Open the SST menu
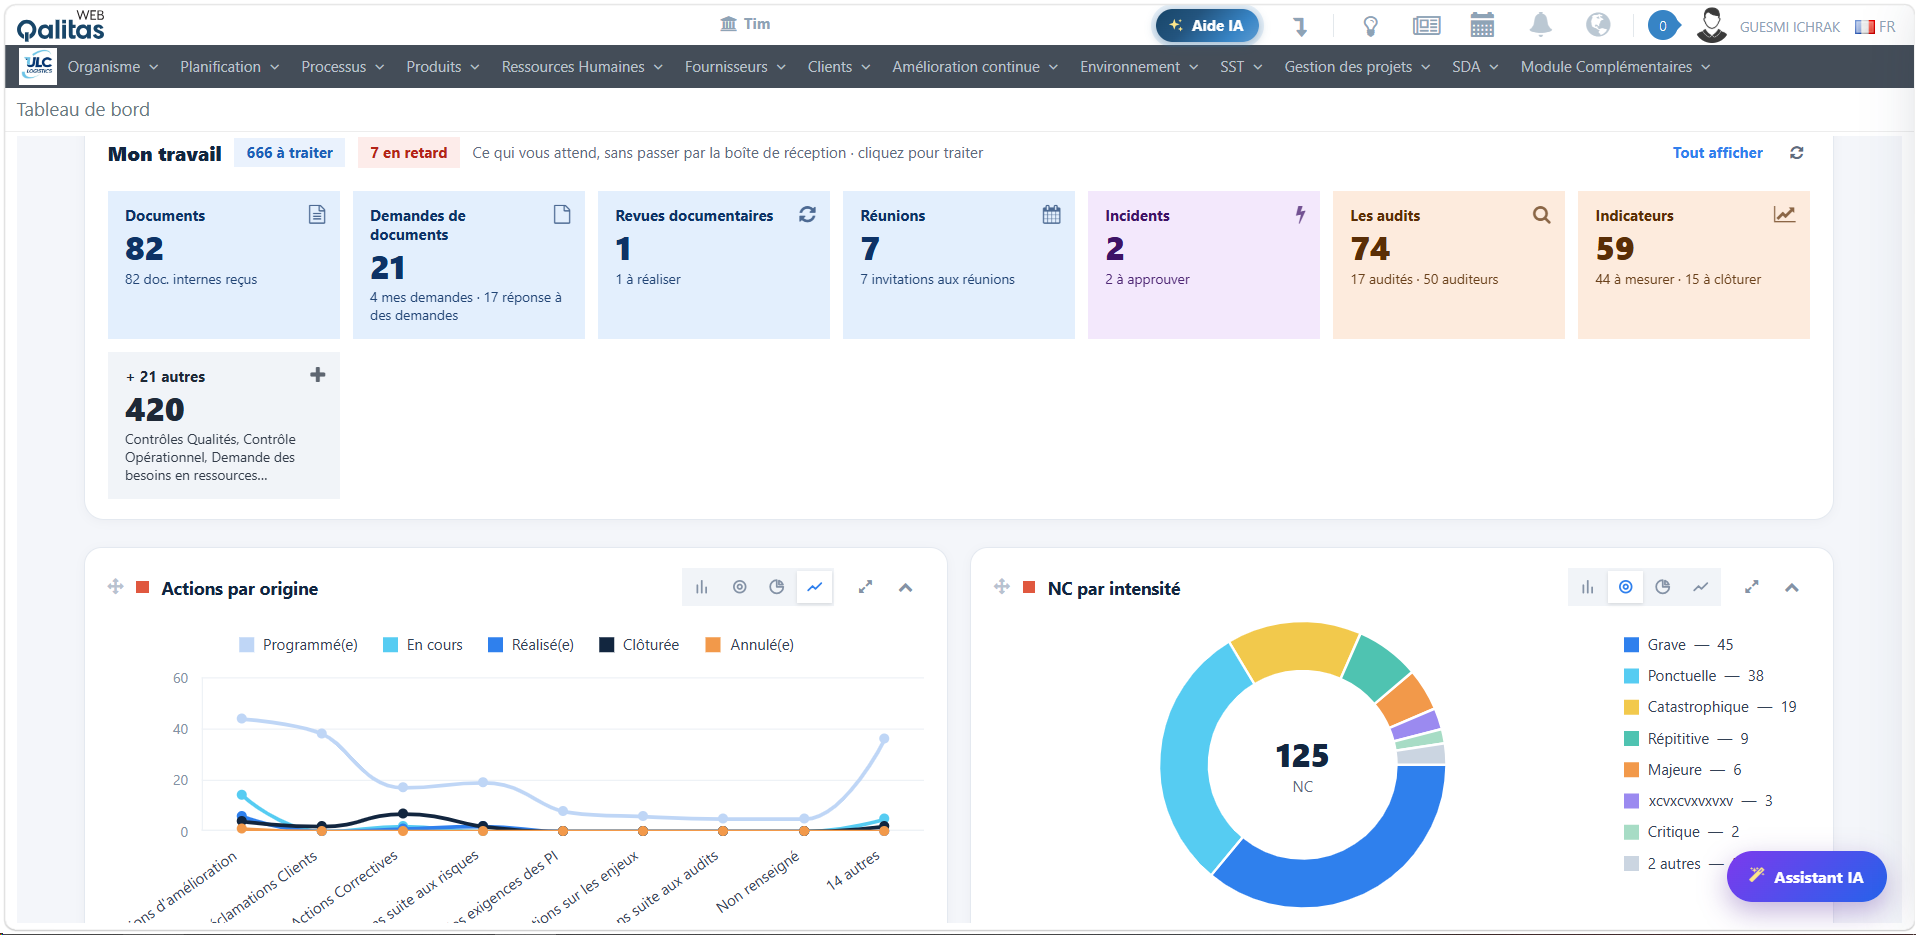 pos(1242,67)
